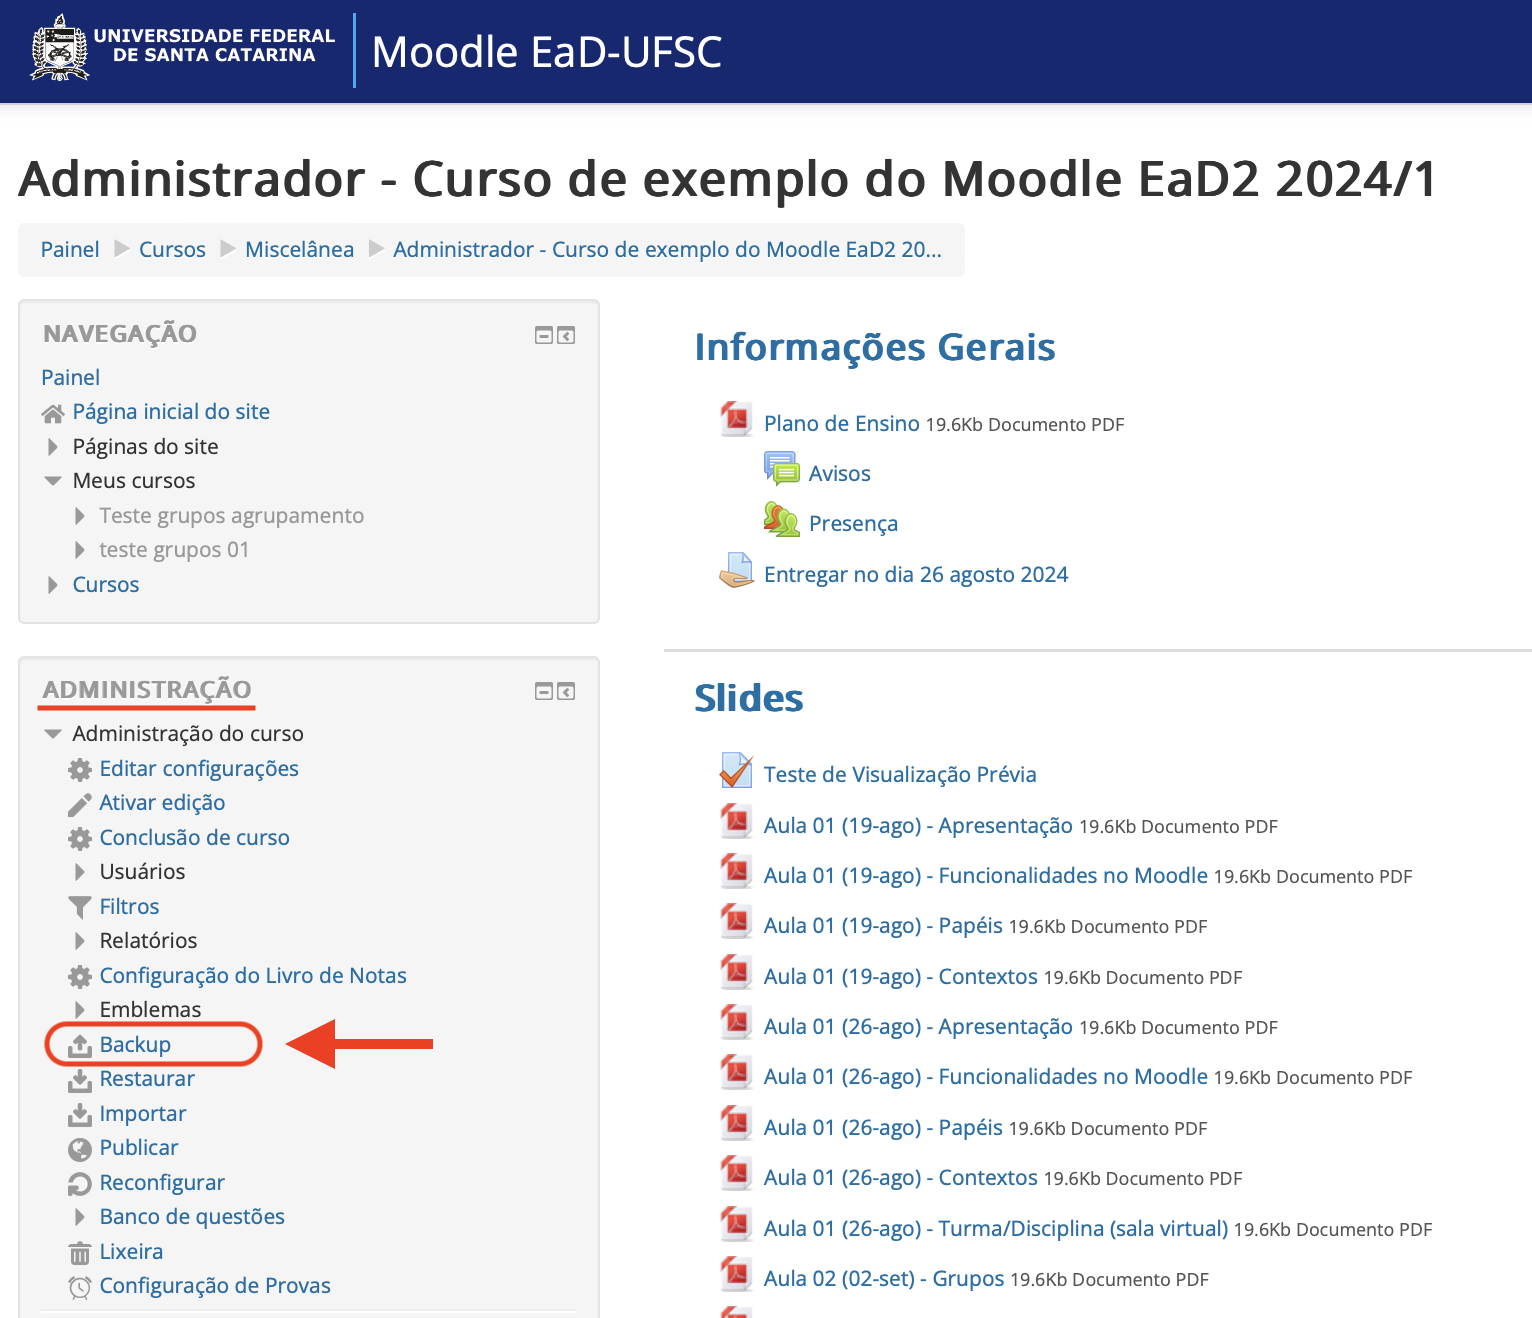Expand the Páginas do site tree node
1532x1318 pixels.
point(53,447)
